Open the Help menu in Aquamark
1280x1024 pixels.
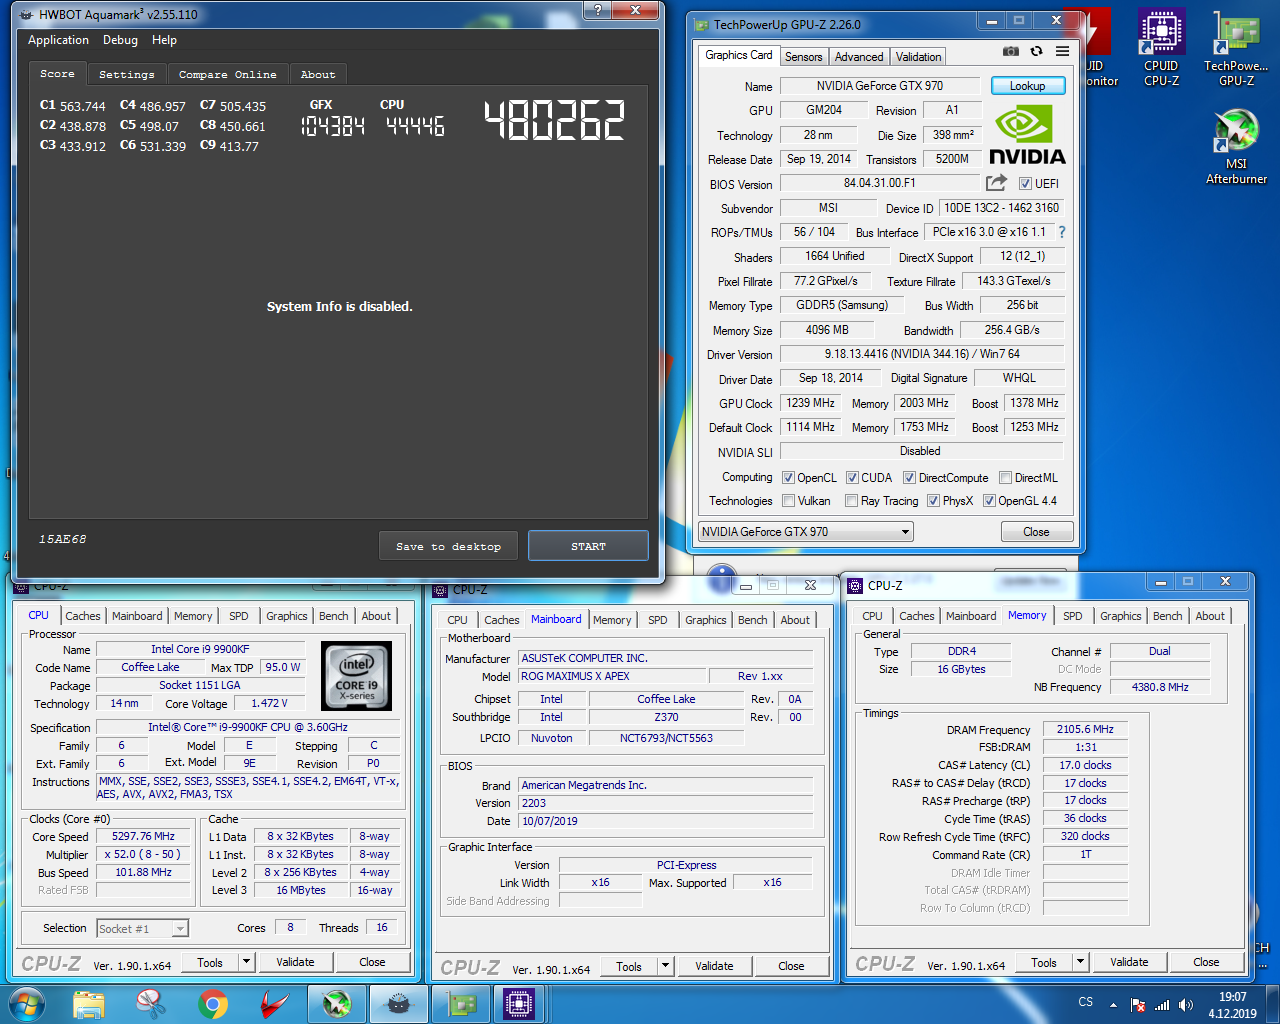click(x=164, y=40)
